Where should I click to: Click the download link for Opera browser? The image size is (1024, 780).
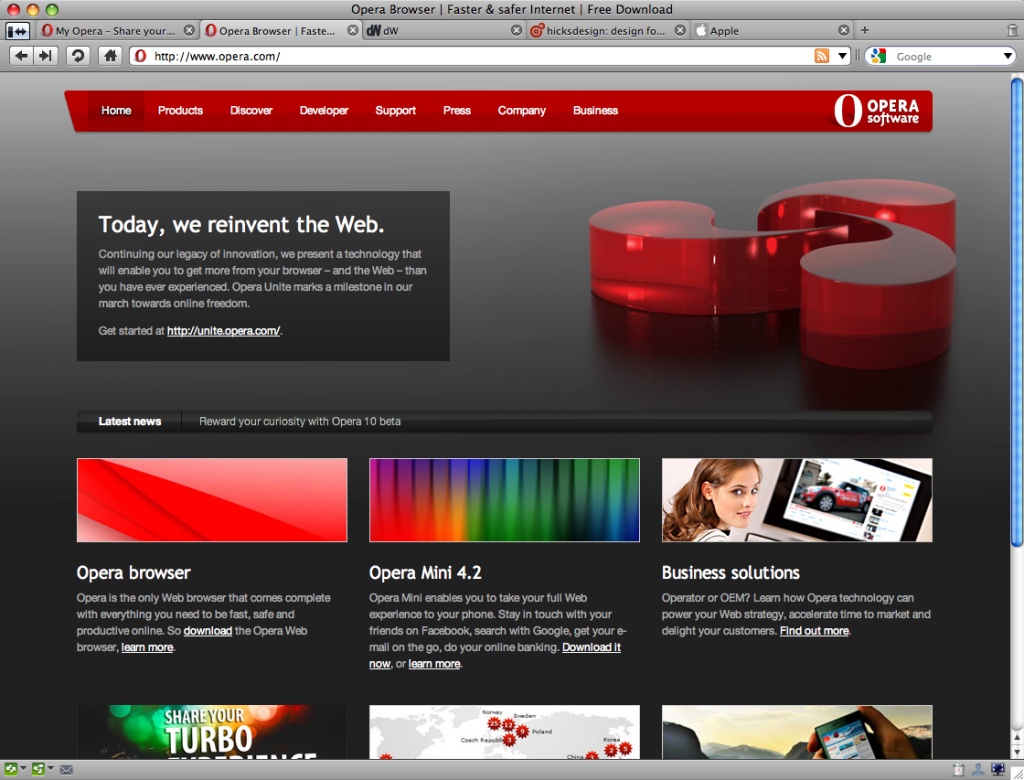coord(208,630)
